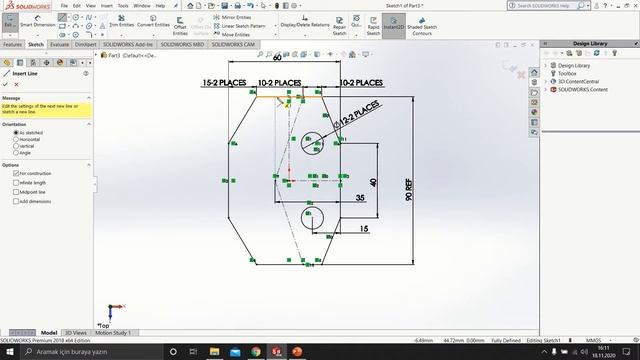This screenshot has height=360, width=640.
Task: Click the Repair Sketch tool
Action: tap(339, 26)
